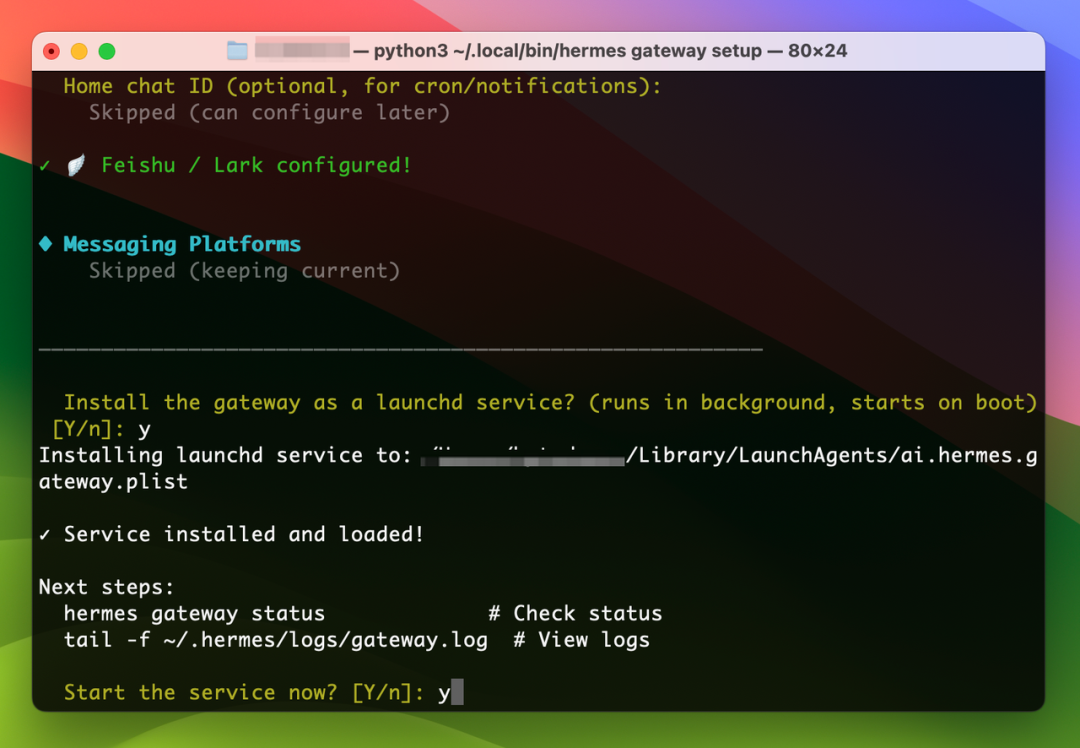
Task: Click the checkmark before Service installed
Action: point(45,534)
